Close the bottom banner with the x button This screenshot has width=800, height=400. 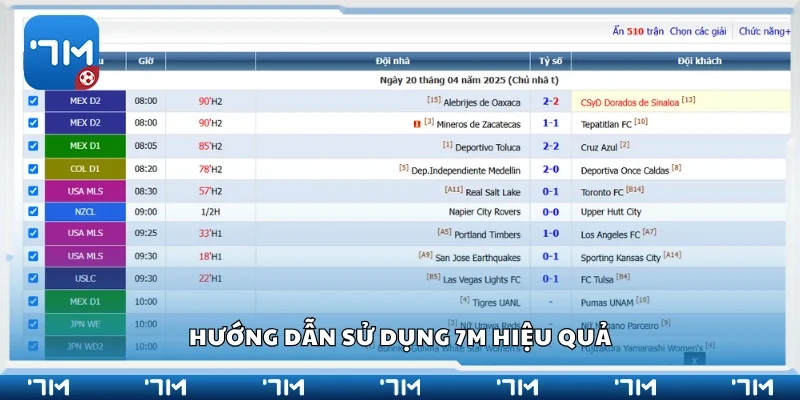[x=694, y=360]
